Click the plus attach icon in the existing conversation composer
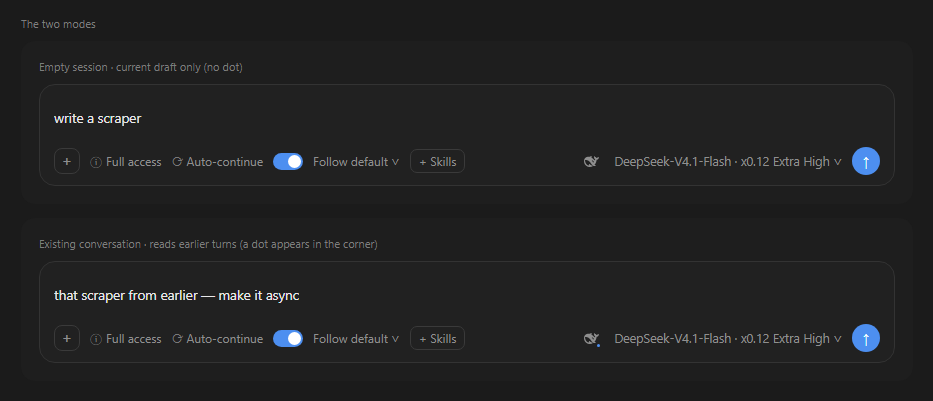The width and height of the screenshot is (933, 401). [x=67, y=339]
